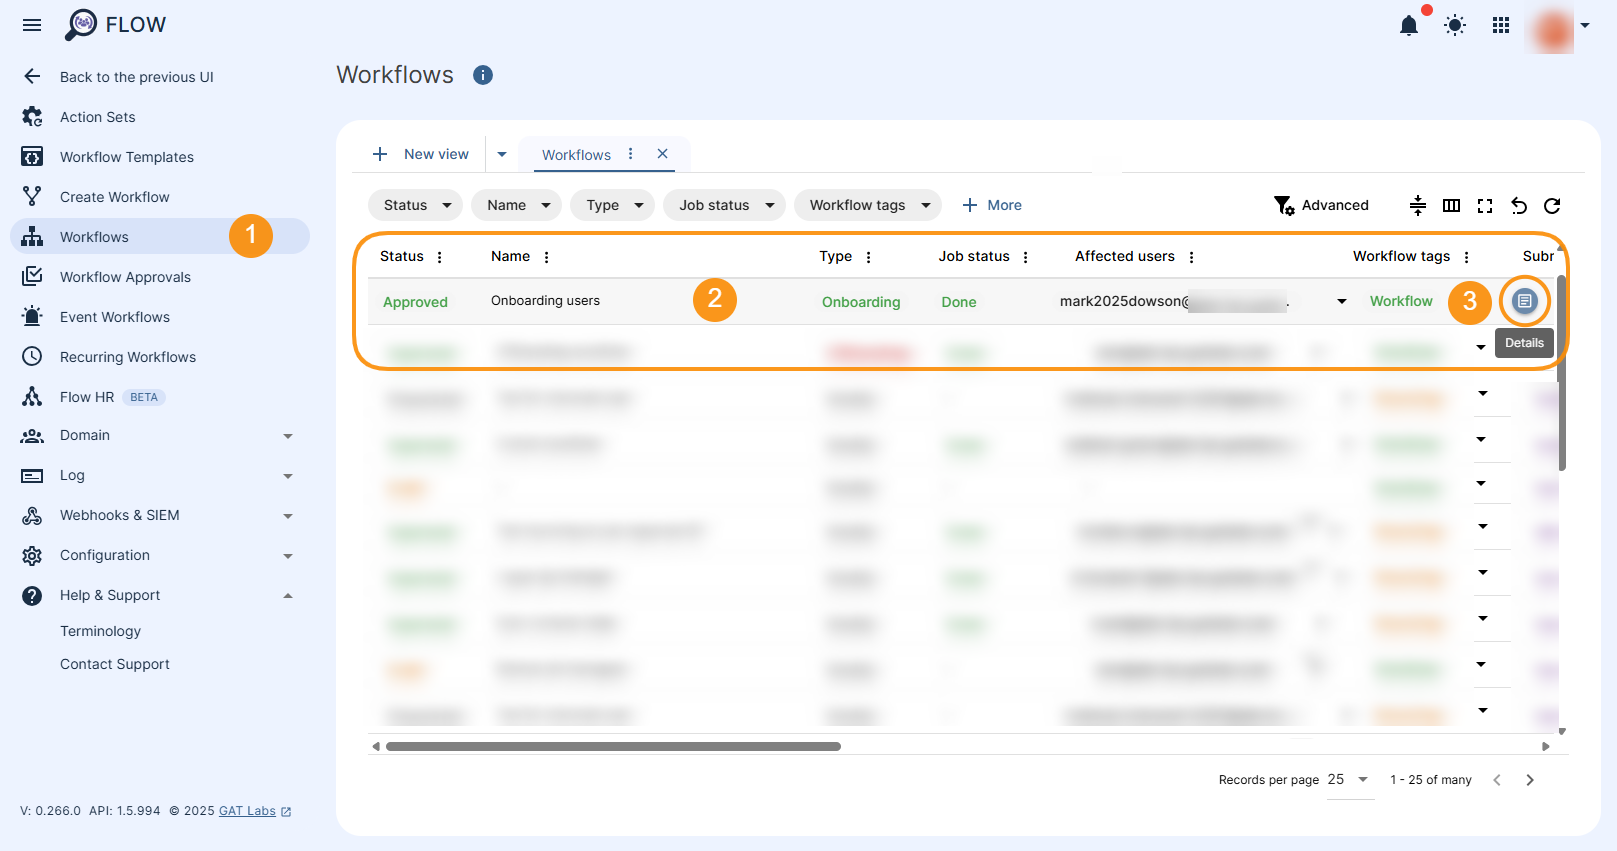This screenshot has height=851, width=1617.
Task: Expand the Configuration sidebar section
Action: pos(160,555)
